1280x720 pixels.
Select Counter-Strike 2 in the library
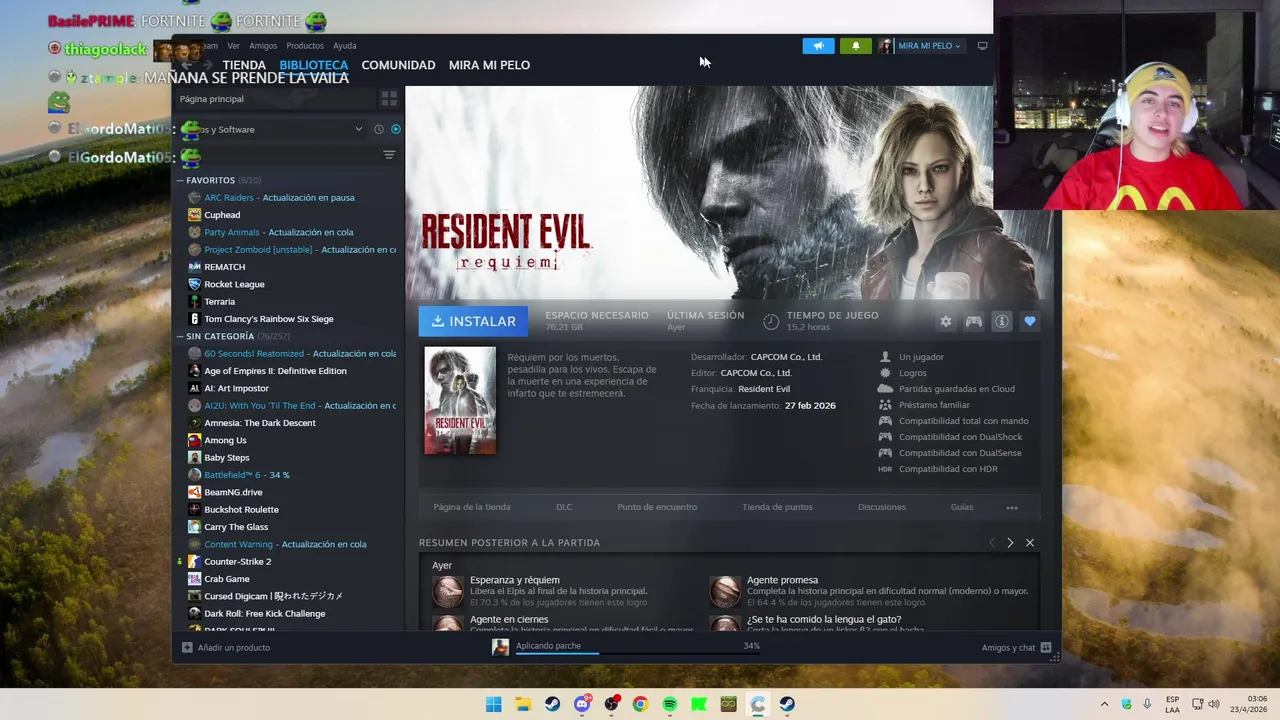coord(237,562)
